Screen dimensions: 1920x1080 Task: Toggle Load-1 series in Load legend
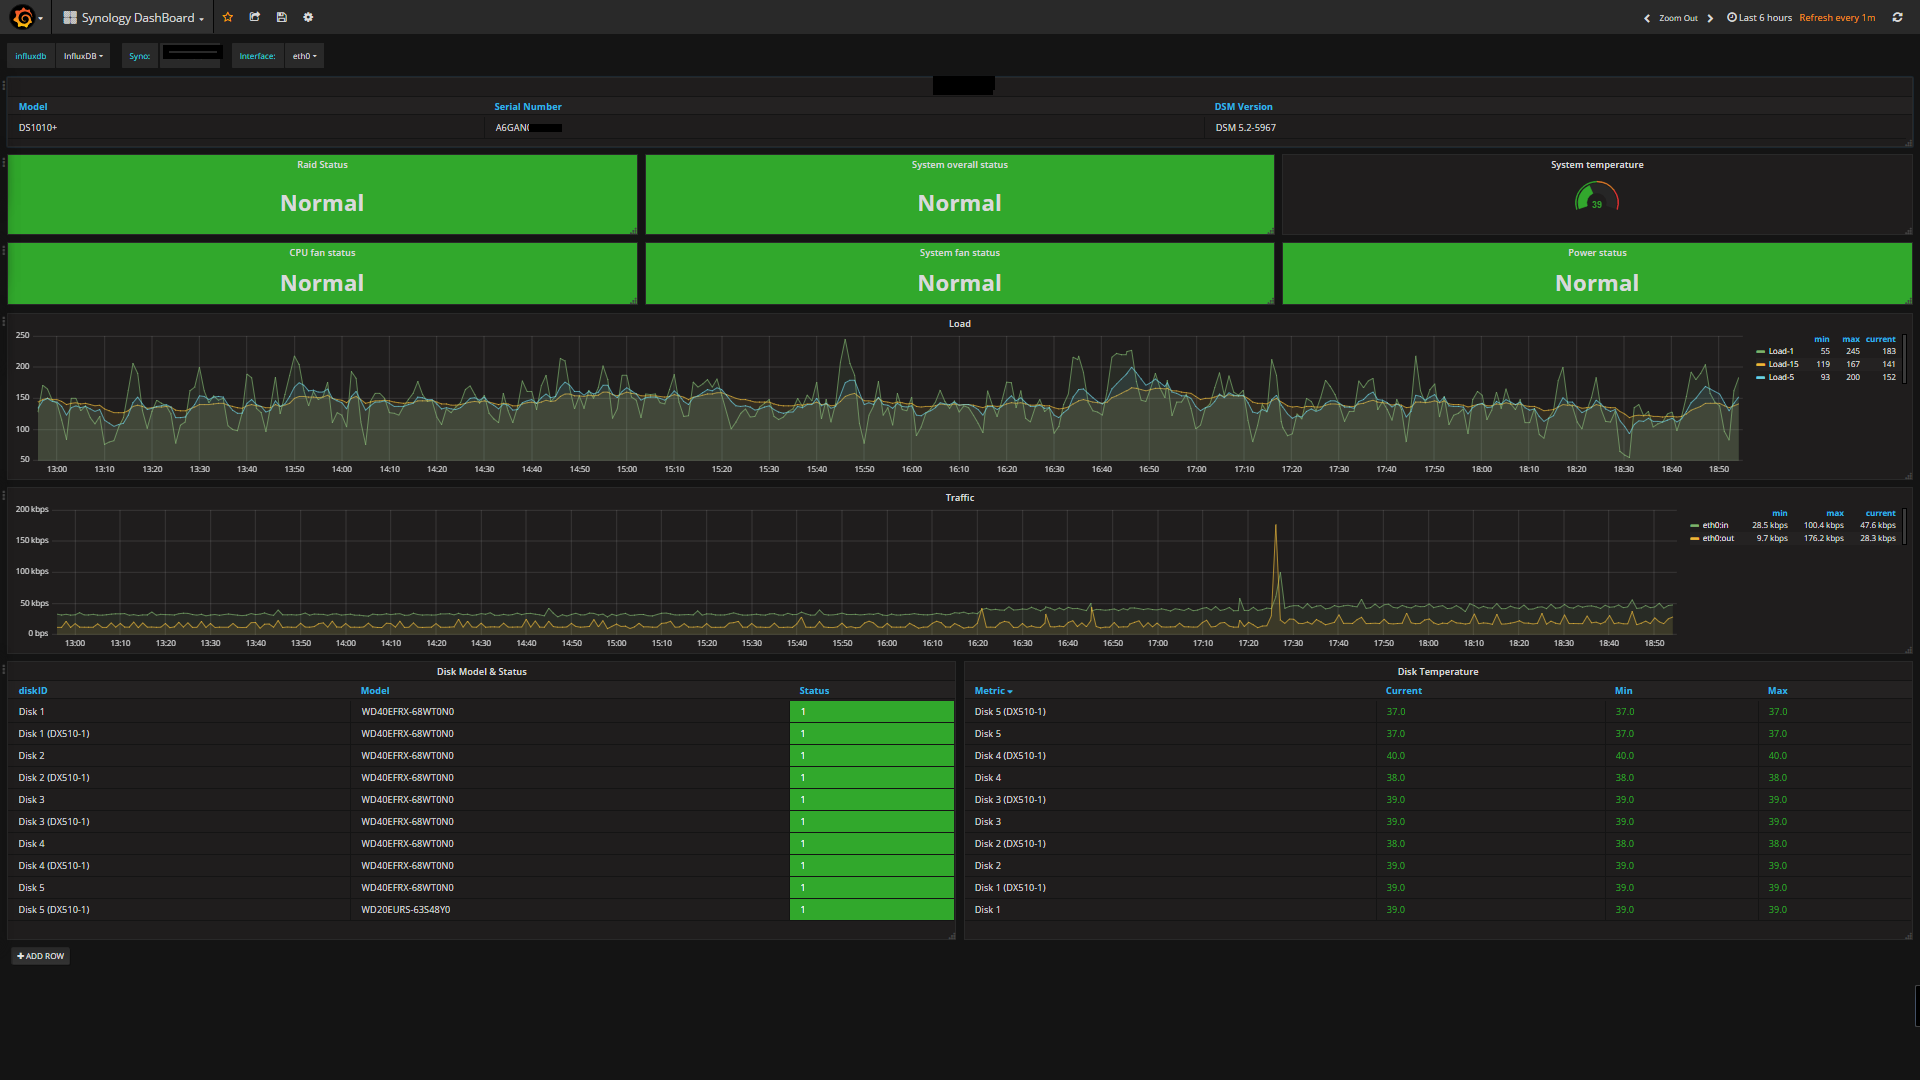coord(1780,351)
